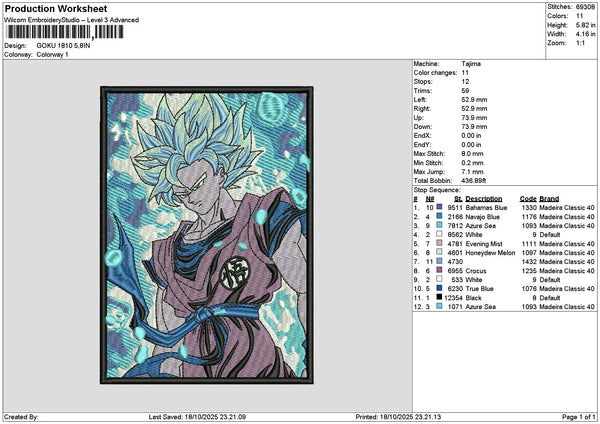The width and height of the screenshot is (600, 424).
Task: Click the Navajo Blue color swatch
Action: tap(439, 216)
